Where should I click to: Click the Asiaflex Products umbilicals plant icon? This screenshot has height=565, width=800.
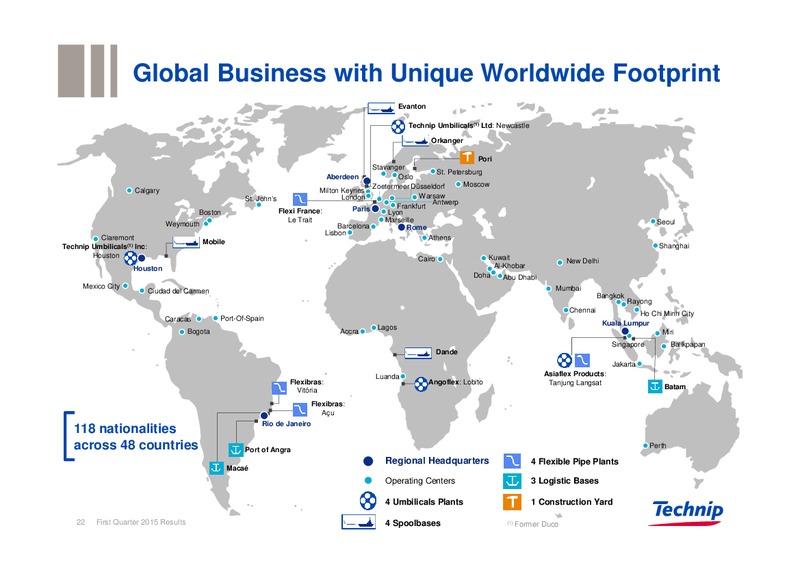(x=564, y=360)
